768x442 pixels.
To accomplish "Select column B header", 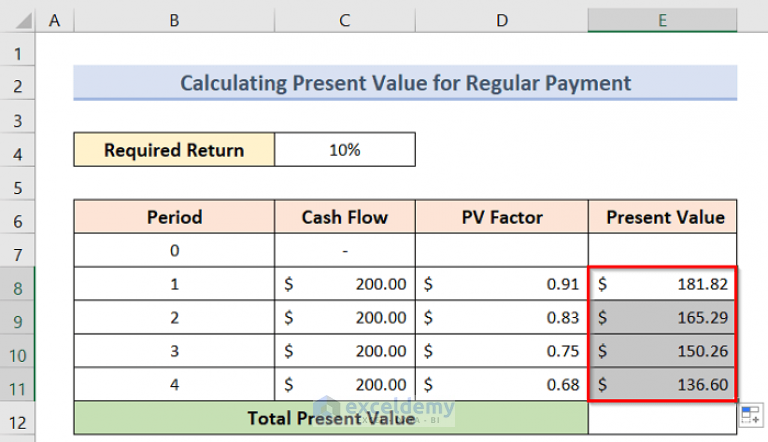I will tap(174, 21).
